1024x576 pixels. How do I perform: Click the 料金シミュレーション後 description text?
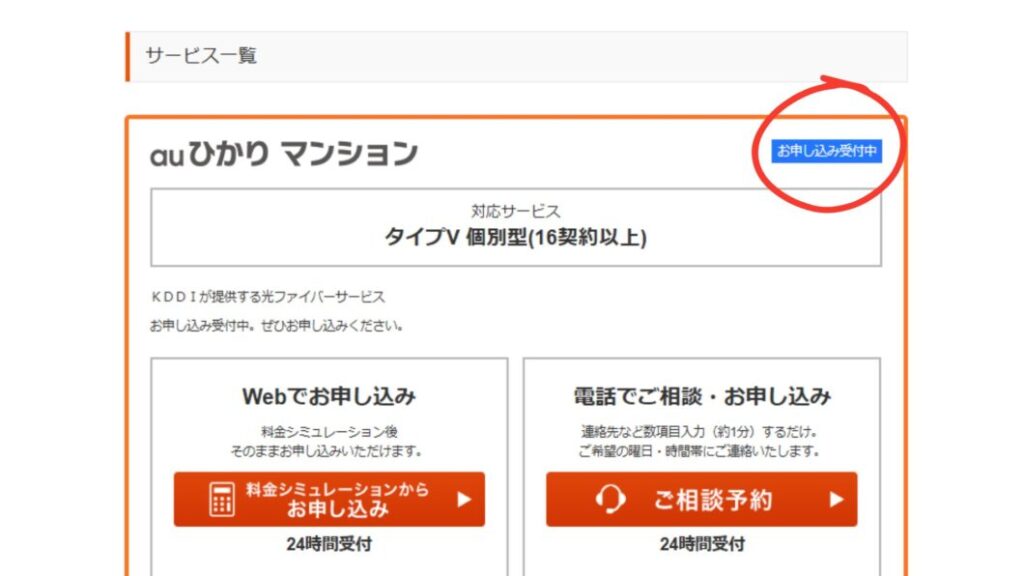tap(329, 432)
